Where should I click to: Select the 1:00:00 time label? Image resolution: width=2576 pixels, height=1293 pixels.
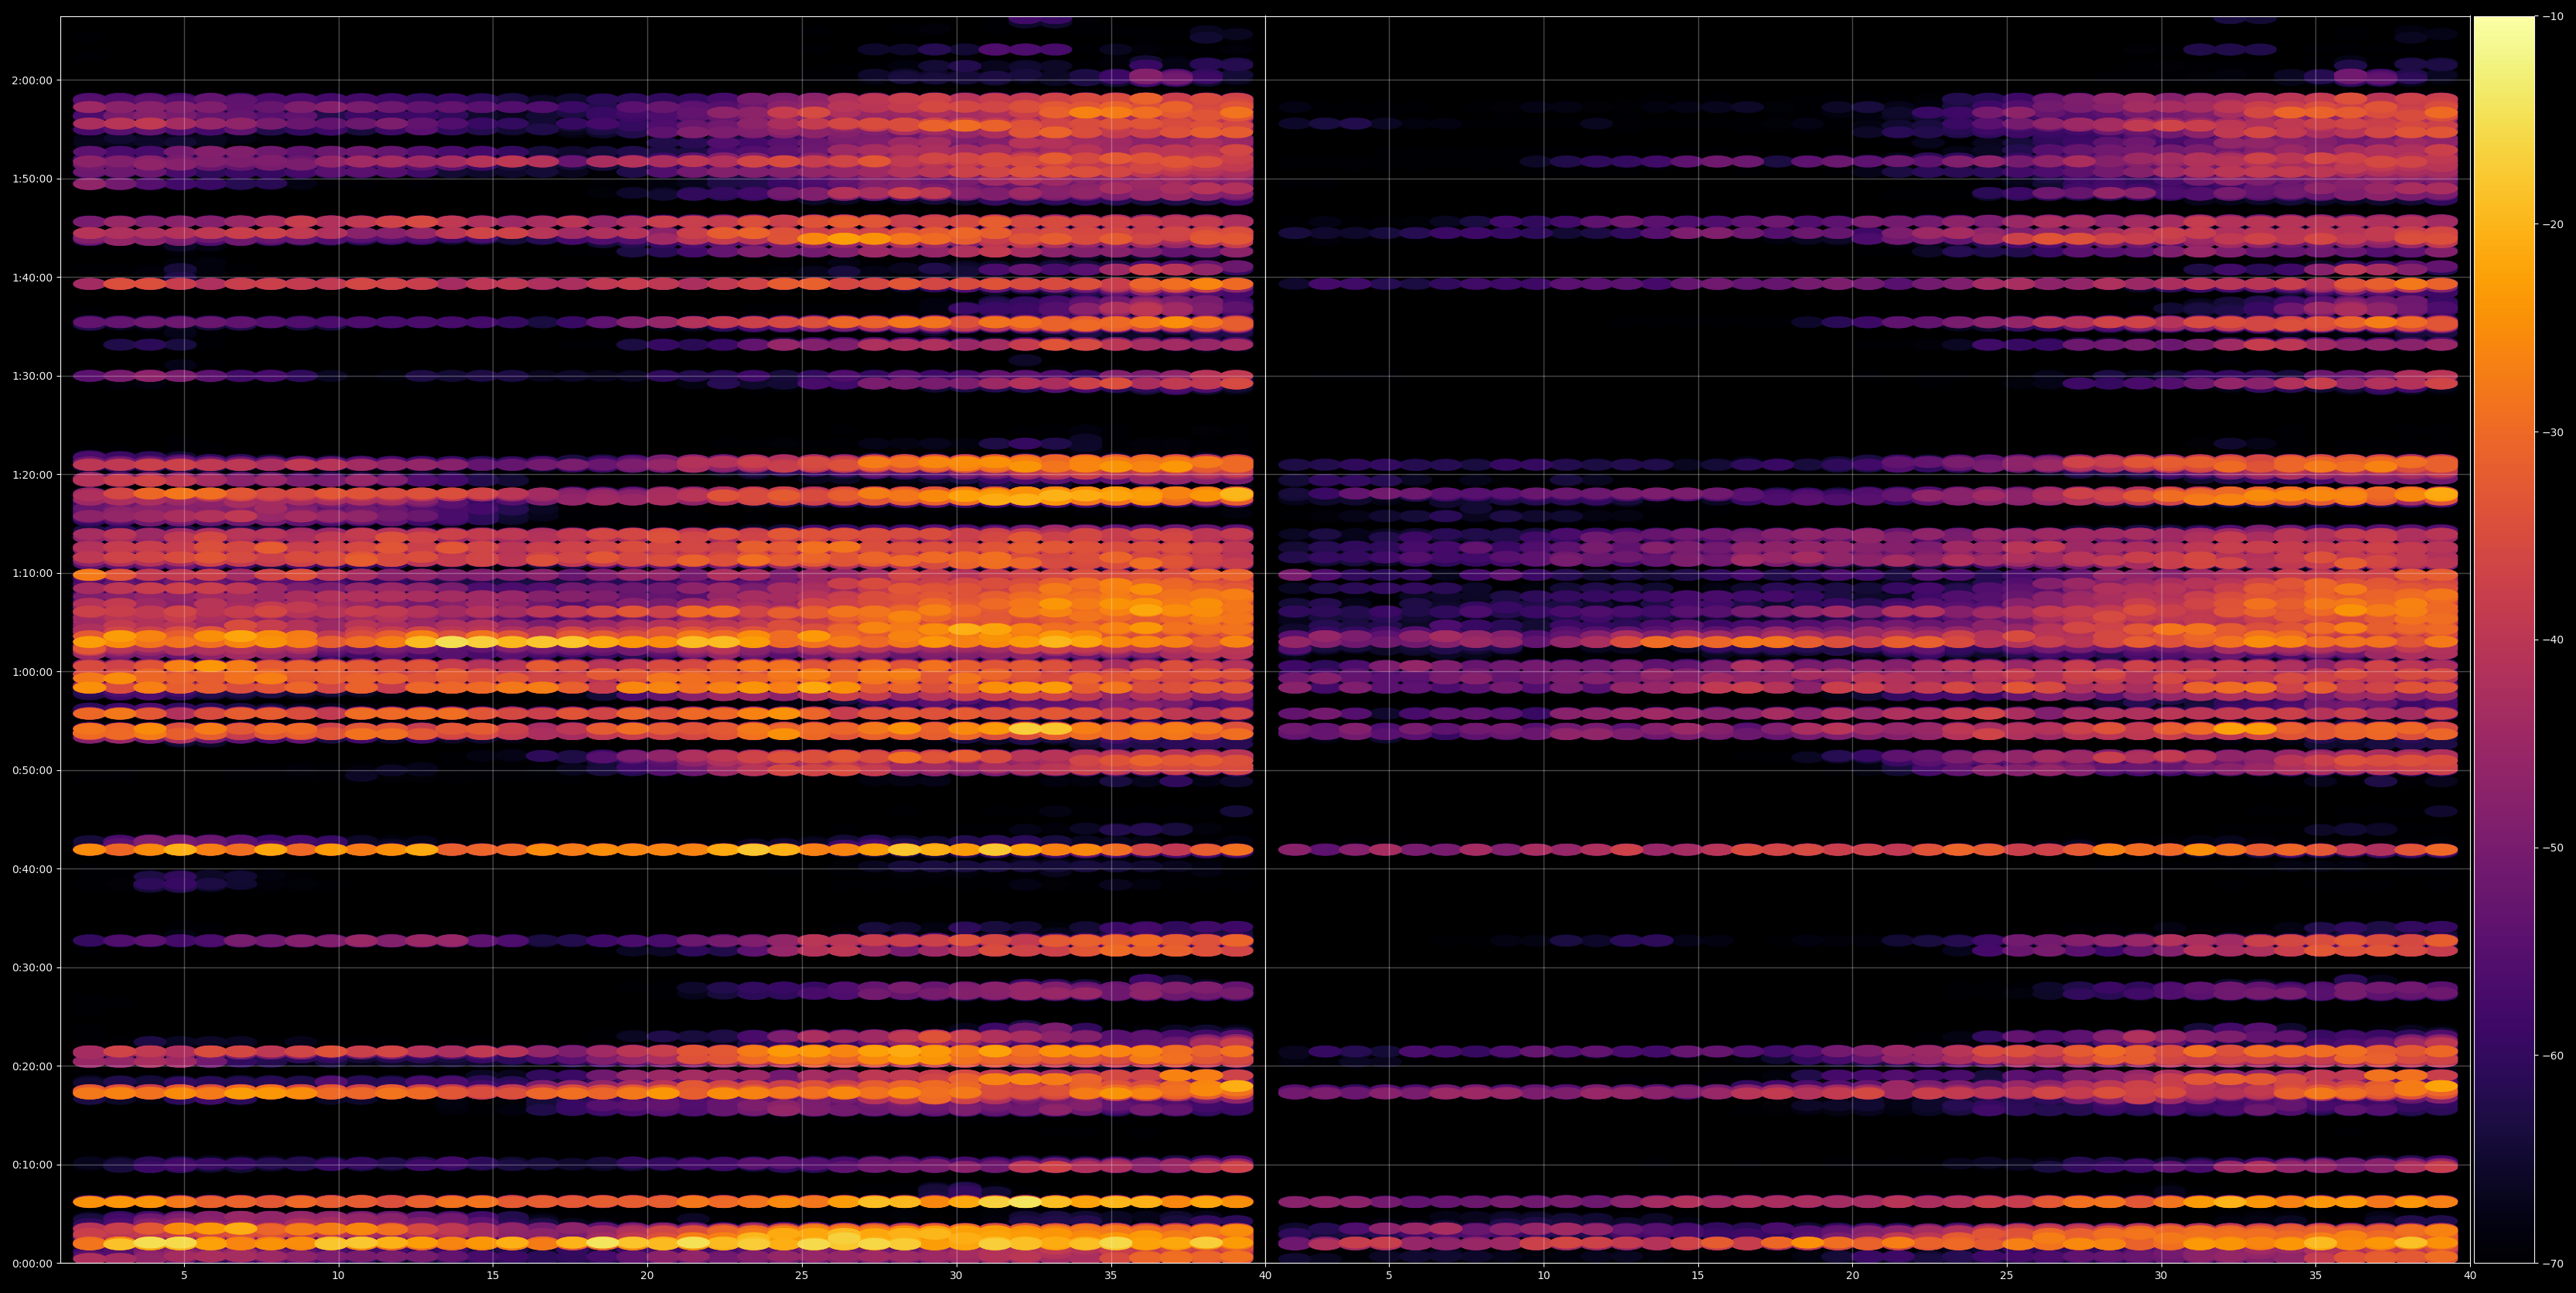click(32, 672)
